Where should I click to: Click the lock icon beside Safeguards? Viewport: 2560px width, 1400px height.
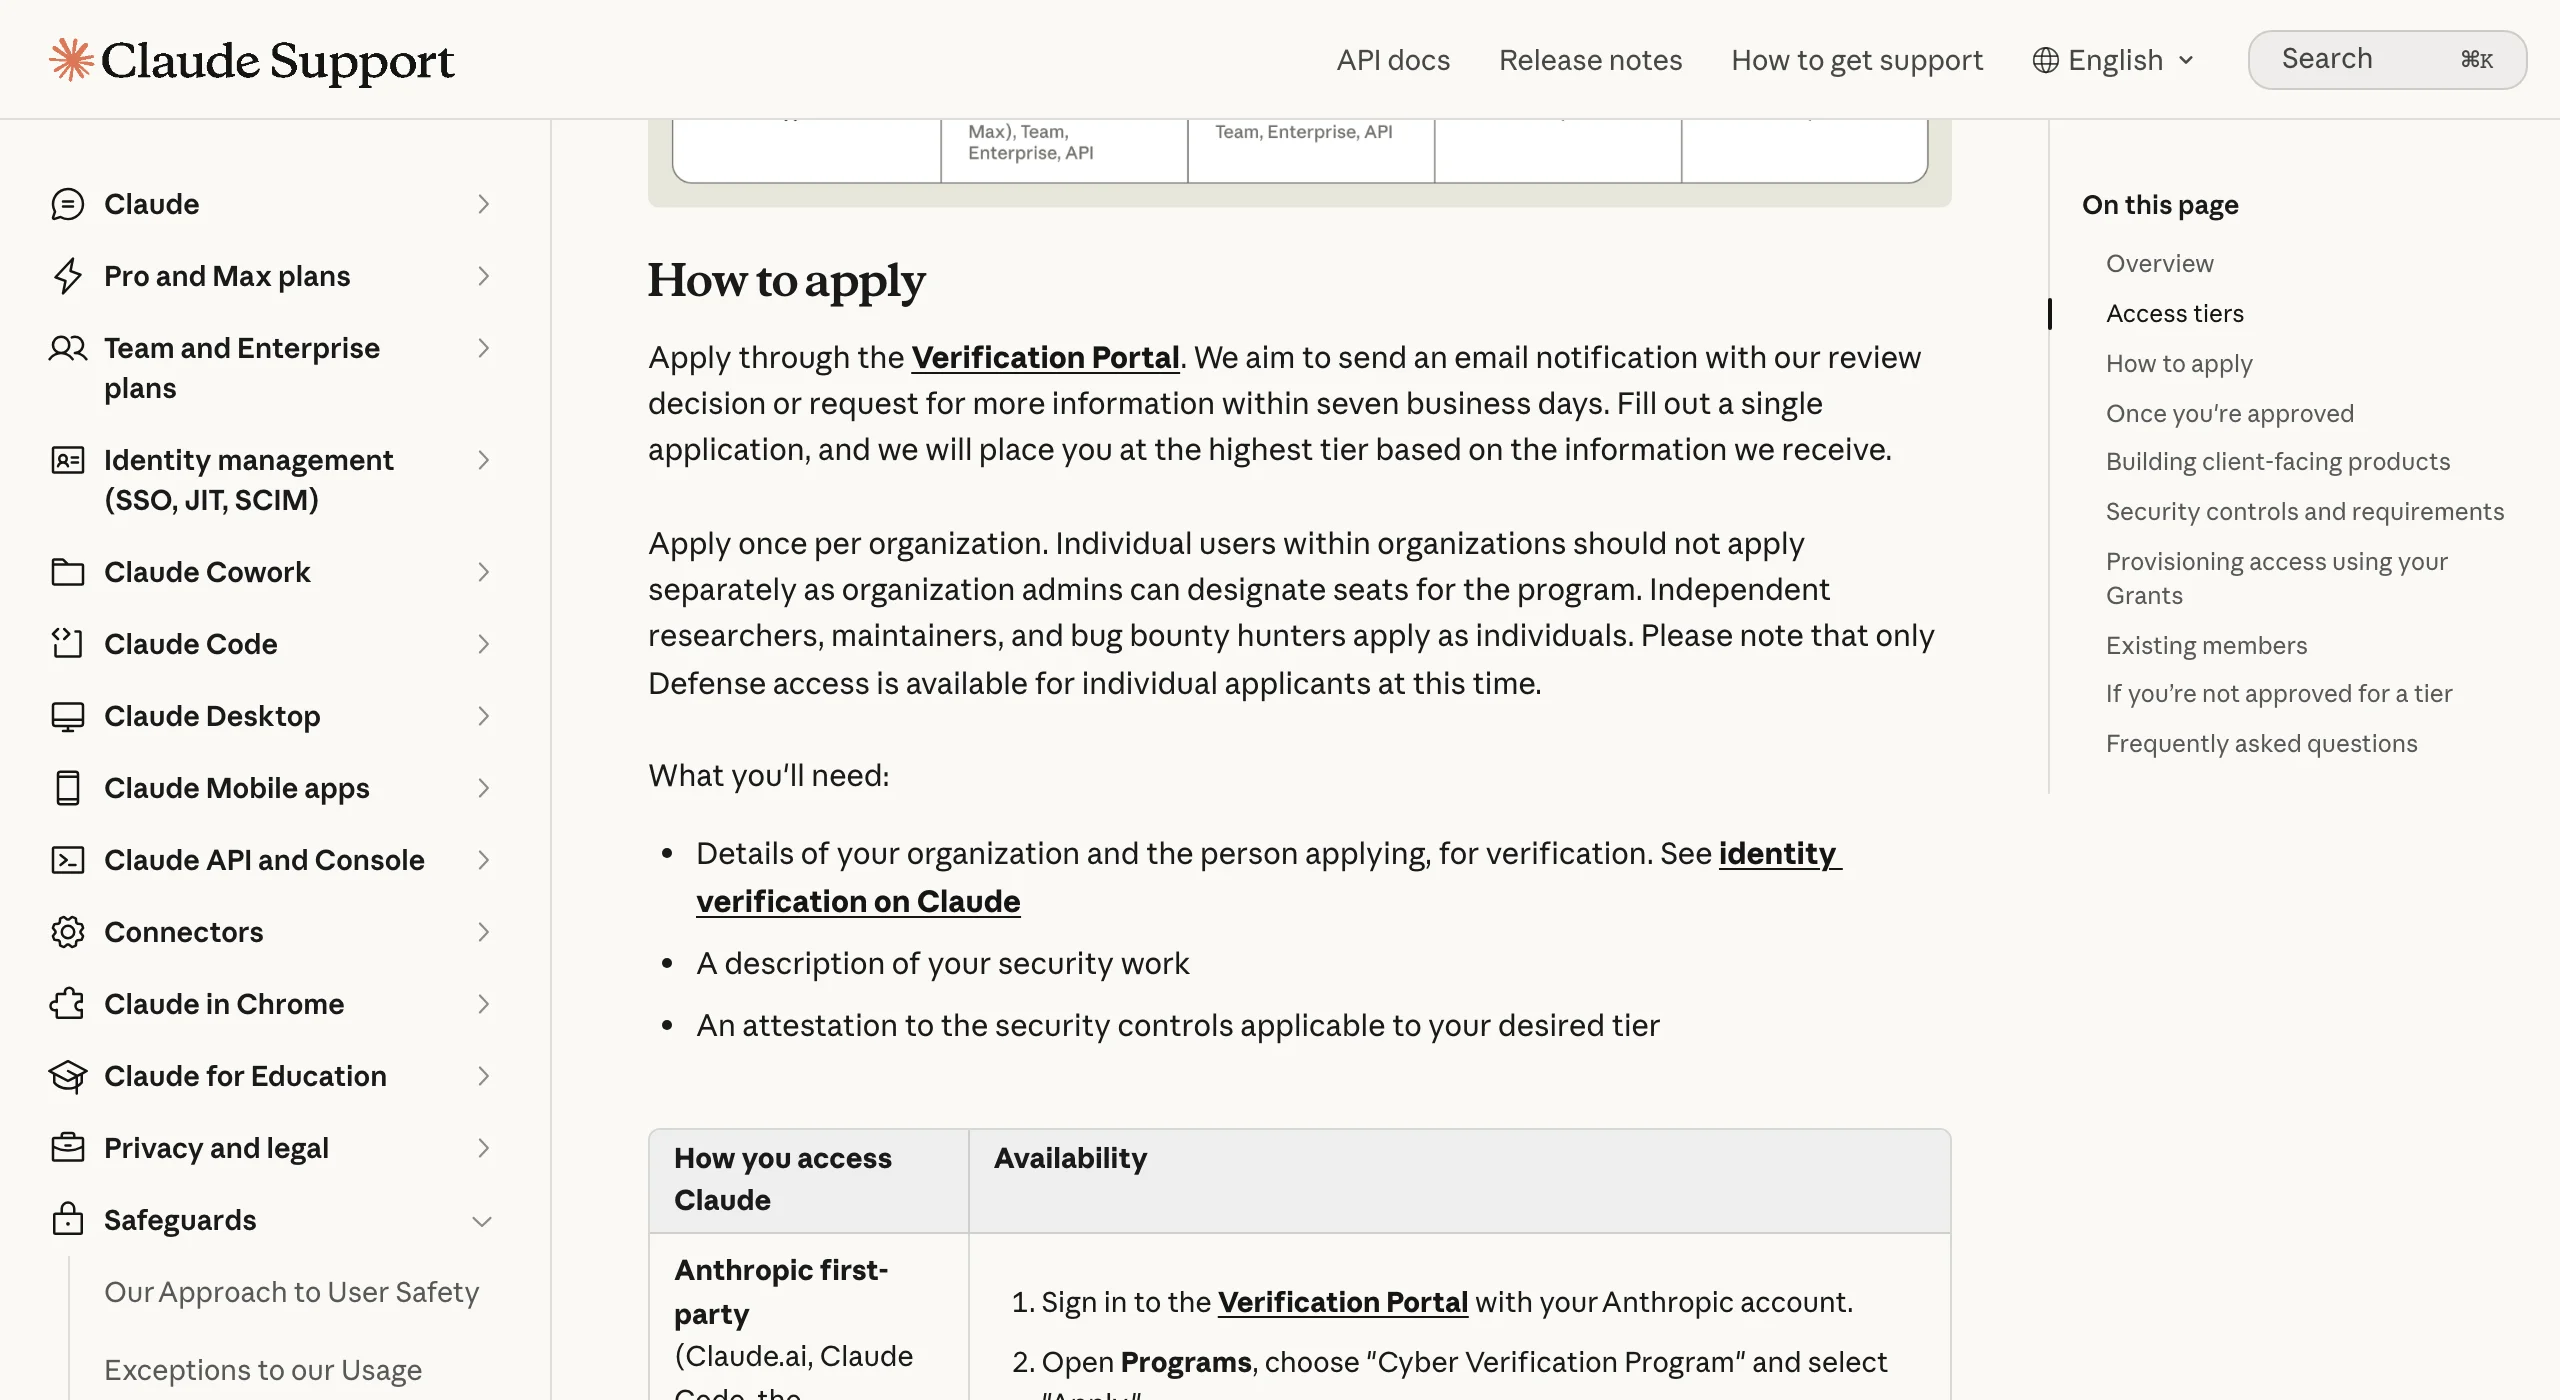click(67, 1219)
